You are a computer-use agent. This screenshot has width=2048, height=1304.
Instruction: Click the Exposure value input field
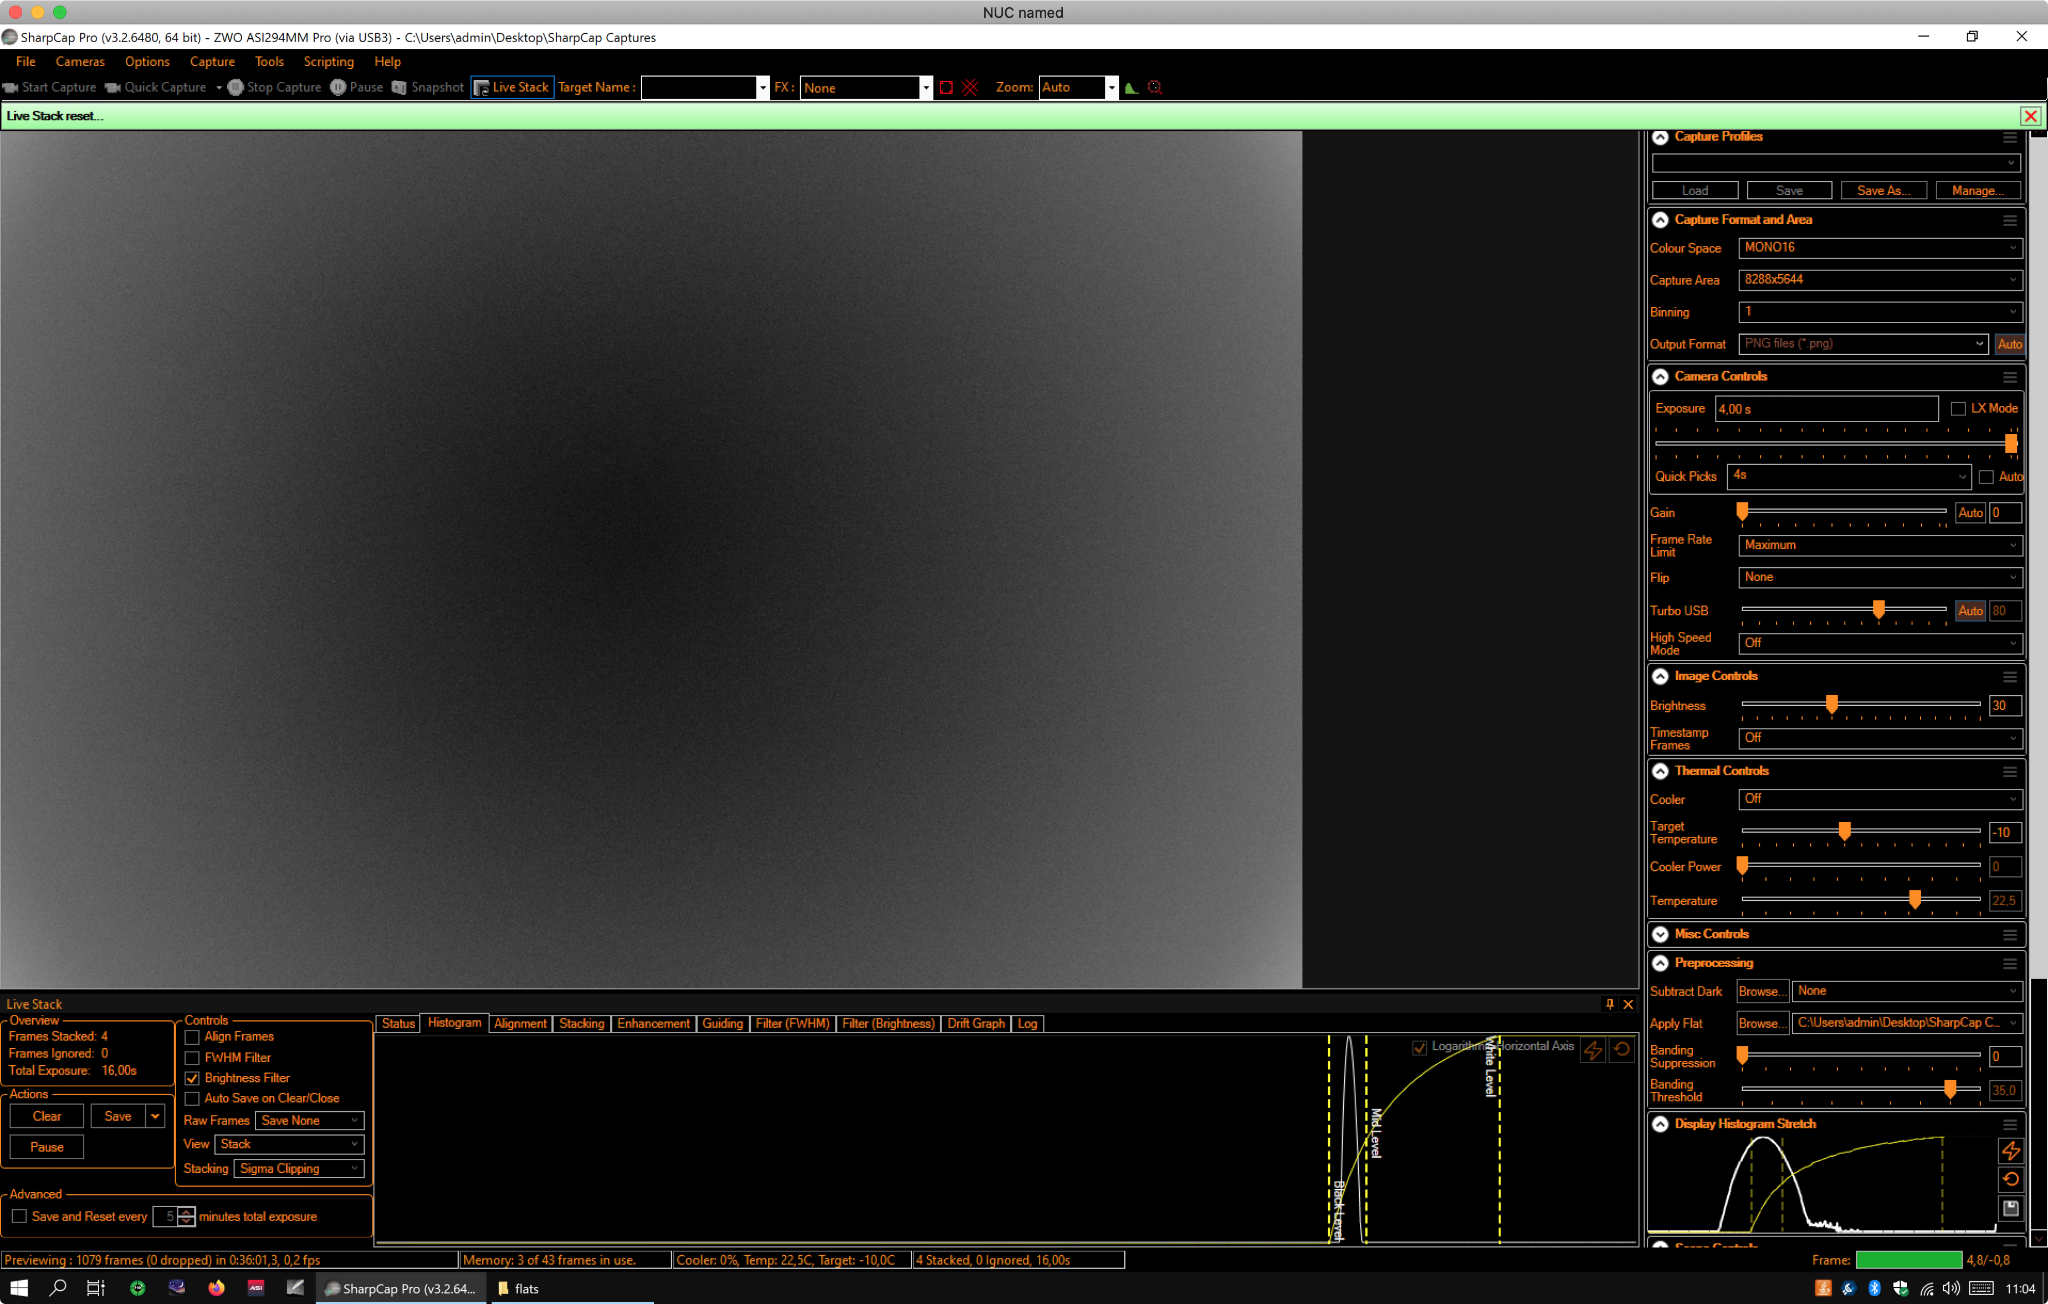(1827, 409)
